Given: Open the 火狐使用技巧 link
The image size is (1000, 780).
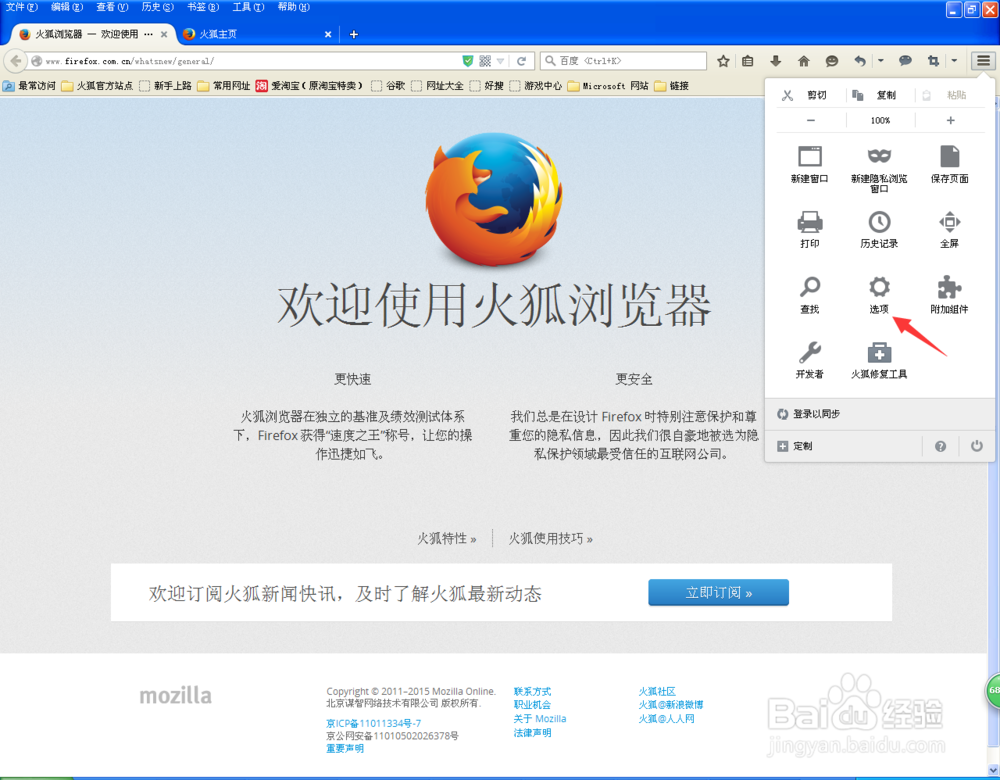Looking at the screenshot, I should click(550, 539).
